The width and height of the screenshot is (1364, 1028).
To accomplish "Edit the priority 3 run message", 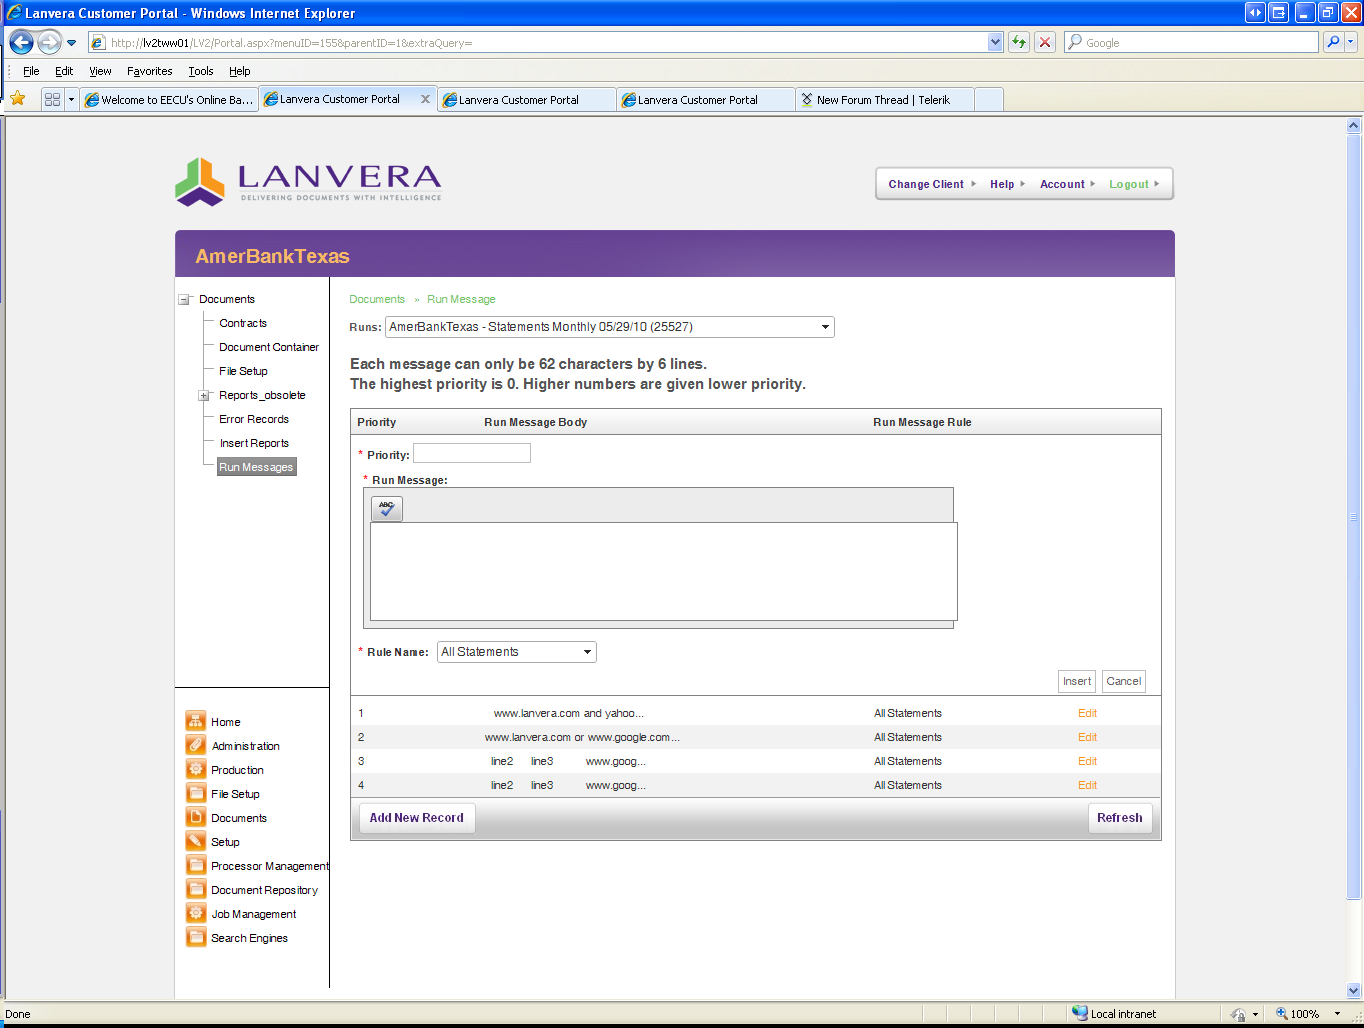I will (x=1087, y=761).
